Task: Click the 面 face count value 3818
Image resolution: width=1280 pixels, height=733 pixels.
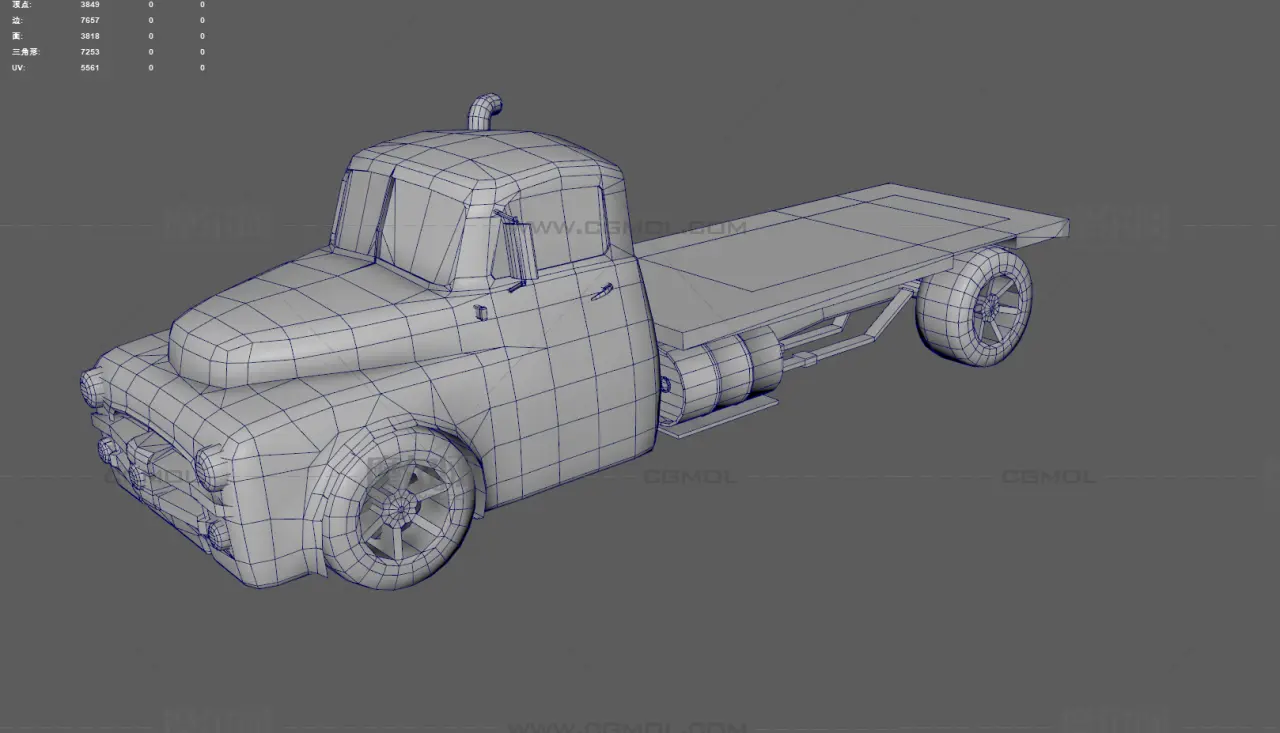Action: pyautogui.click(x=90, y=36)
